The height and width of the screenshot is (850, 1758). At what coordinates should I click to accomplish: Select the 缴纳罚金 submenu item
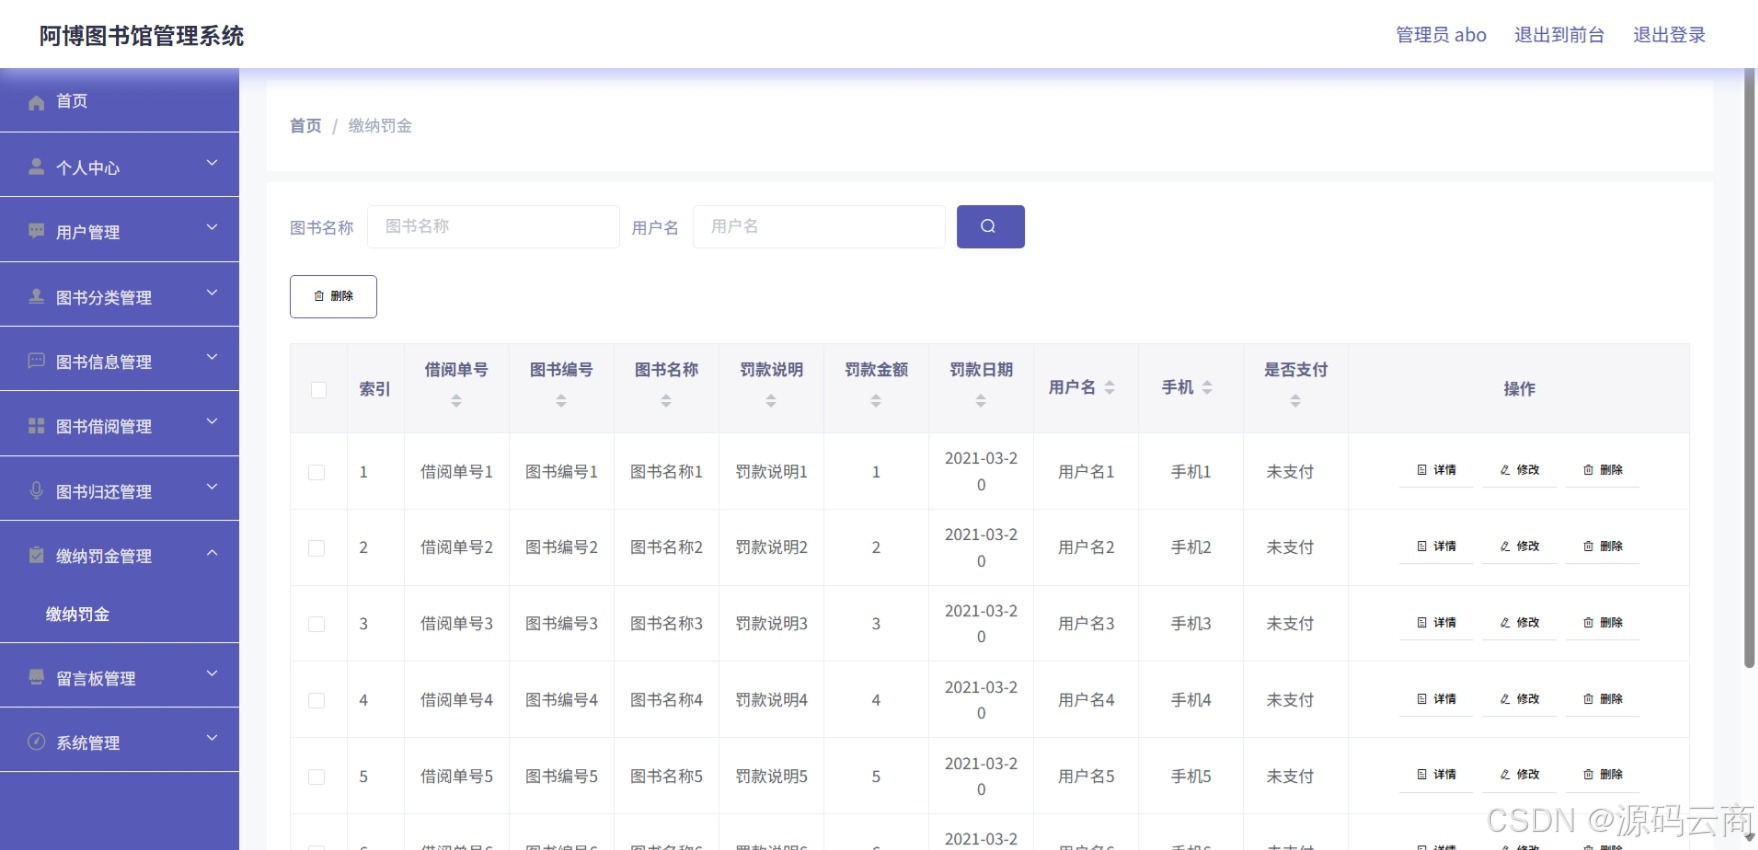[119, 614]
